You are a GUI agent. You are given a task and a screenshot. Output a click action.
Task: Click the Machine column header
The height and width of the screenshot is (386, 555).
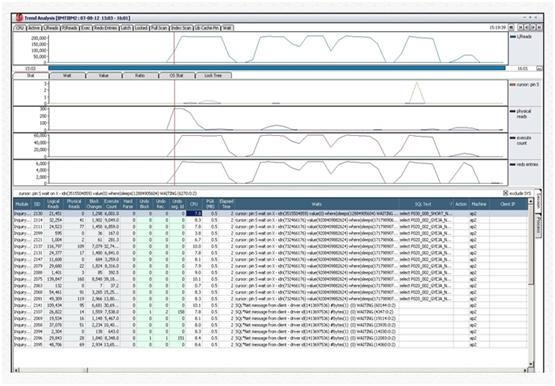coord(479,204)
